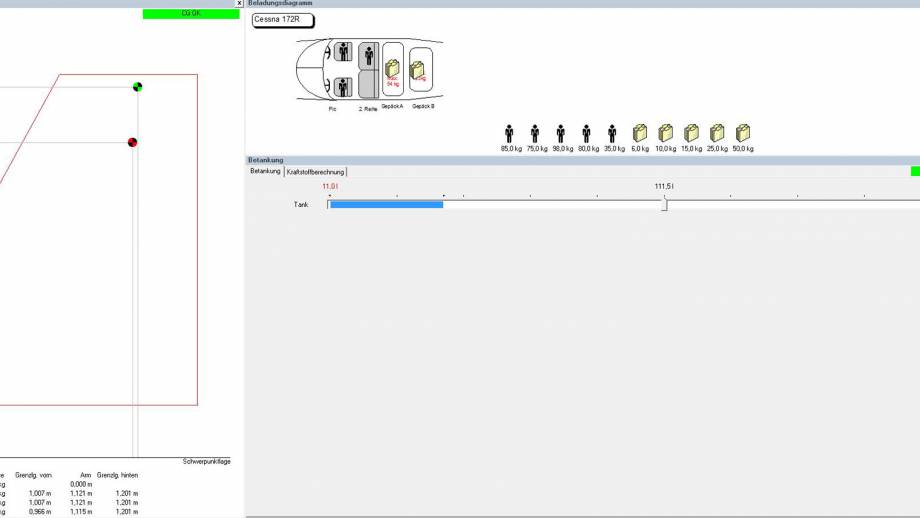Select the baggage in Gepäck A compartment
The image size is (920, 518).
tap(393, 69)
